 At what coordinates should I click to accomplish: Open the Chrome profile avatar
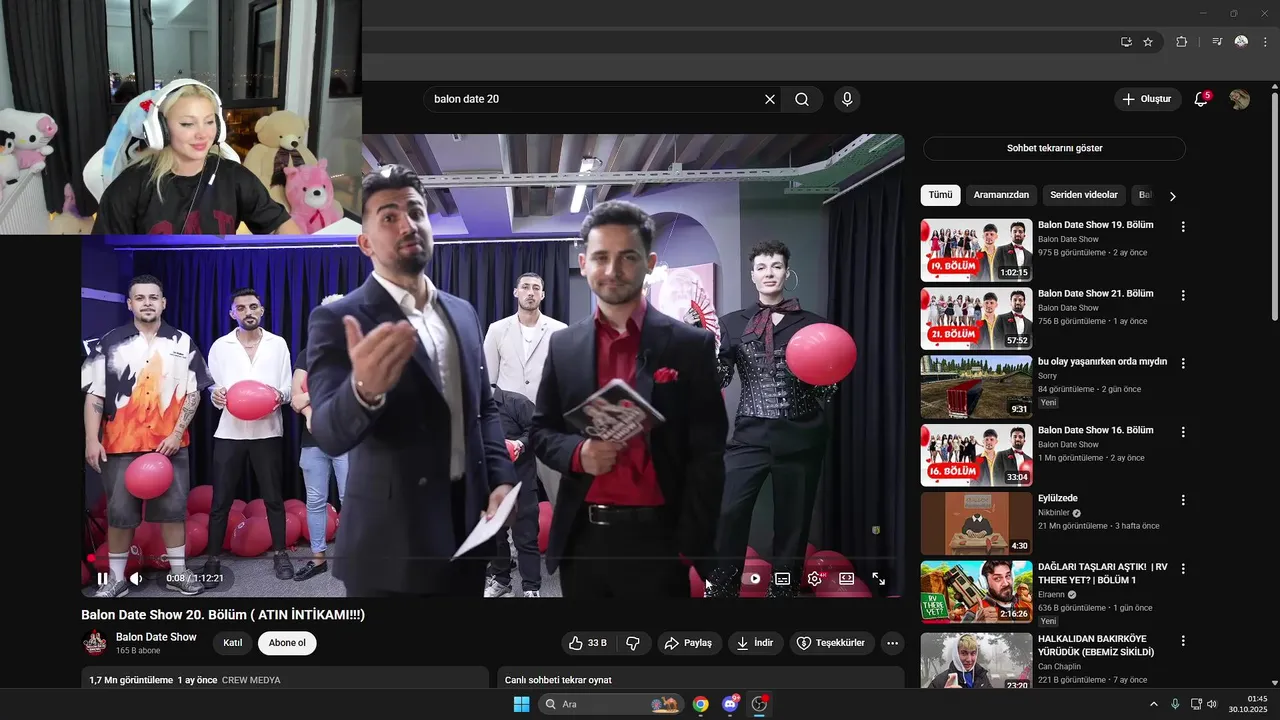point(1241,42)
